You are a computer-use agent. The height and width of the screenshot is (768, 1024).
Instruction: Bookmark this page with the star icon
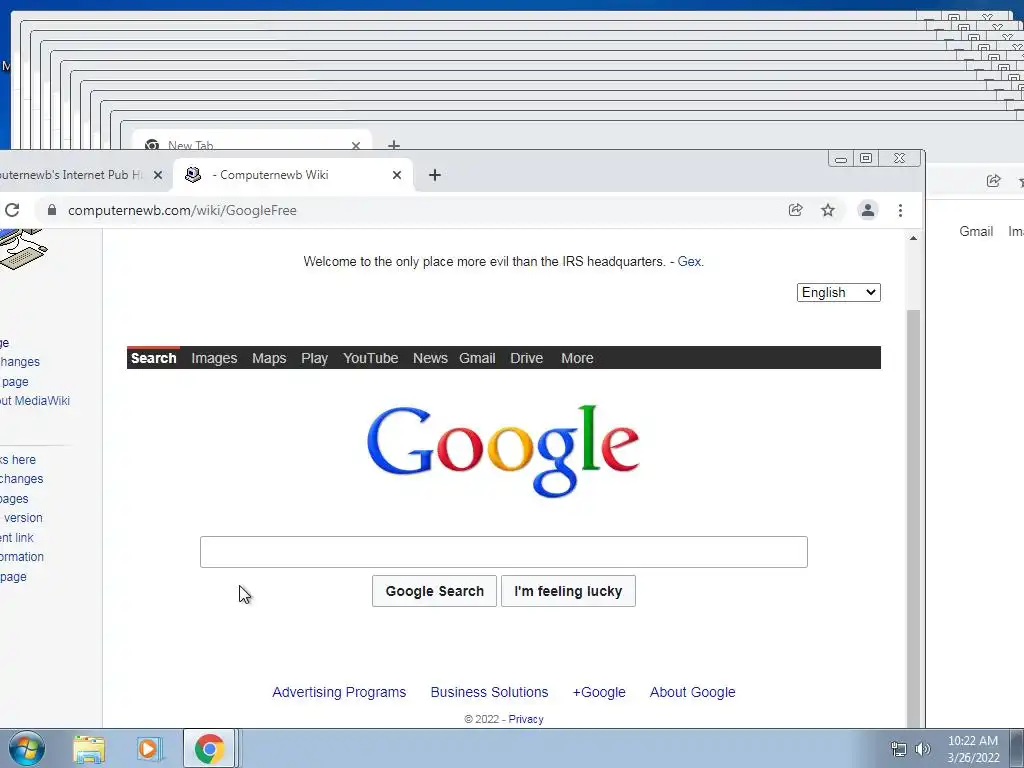(x=828, y=210)
